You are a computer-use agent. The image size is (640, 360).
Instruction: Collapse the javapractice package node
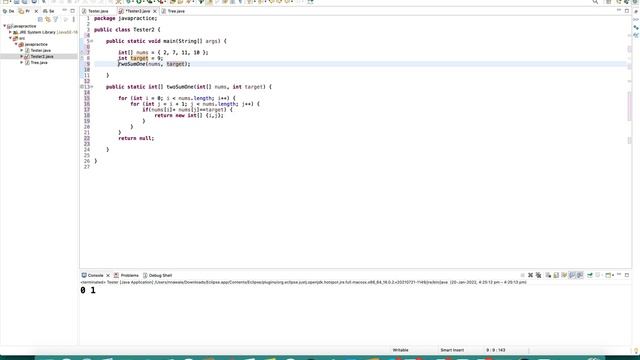16,44
